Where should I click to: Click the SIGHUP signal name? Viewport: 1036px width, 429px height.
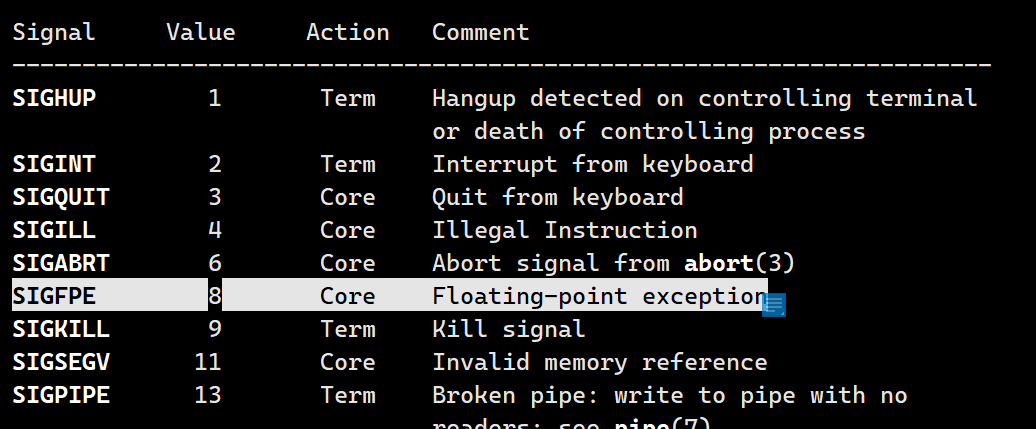pyautogui.click(x=54, y=98)
